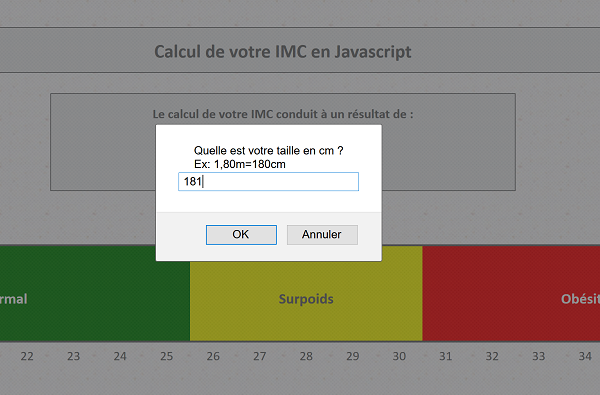Pick scale value 34 on IMC ruler
600x395 pixels.
585,356
